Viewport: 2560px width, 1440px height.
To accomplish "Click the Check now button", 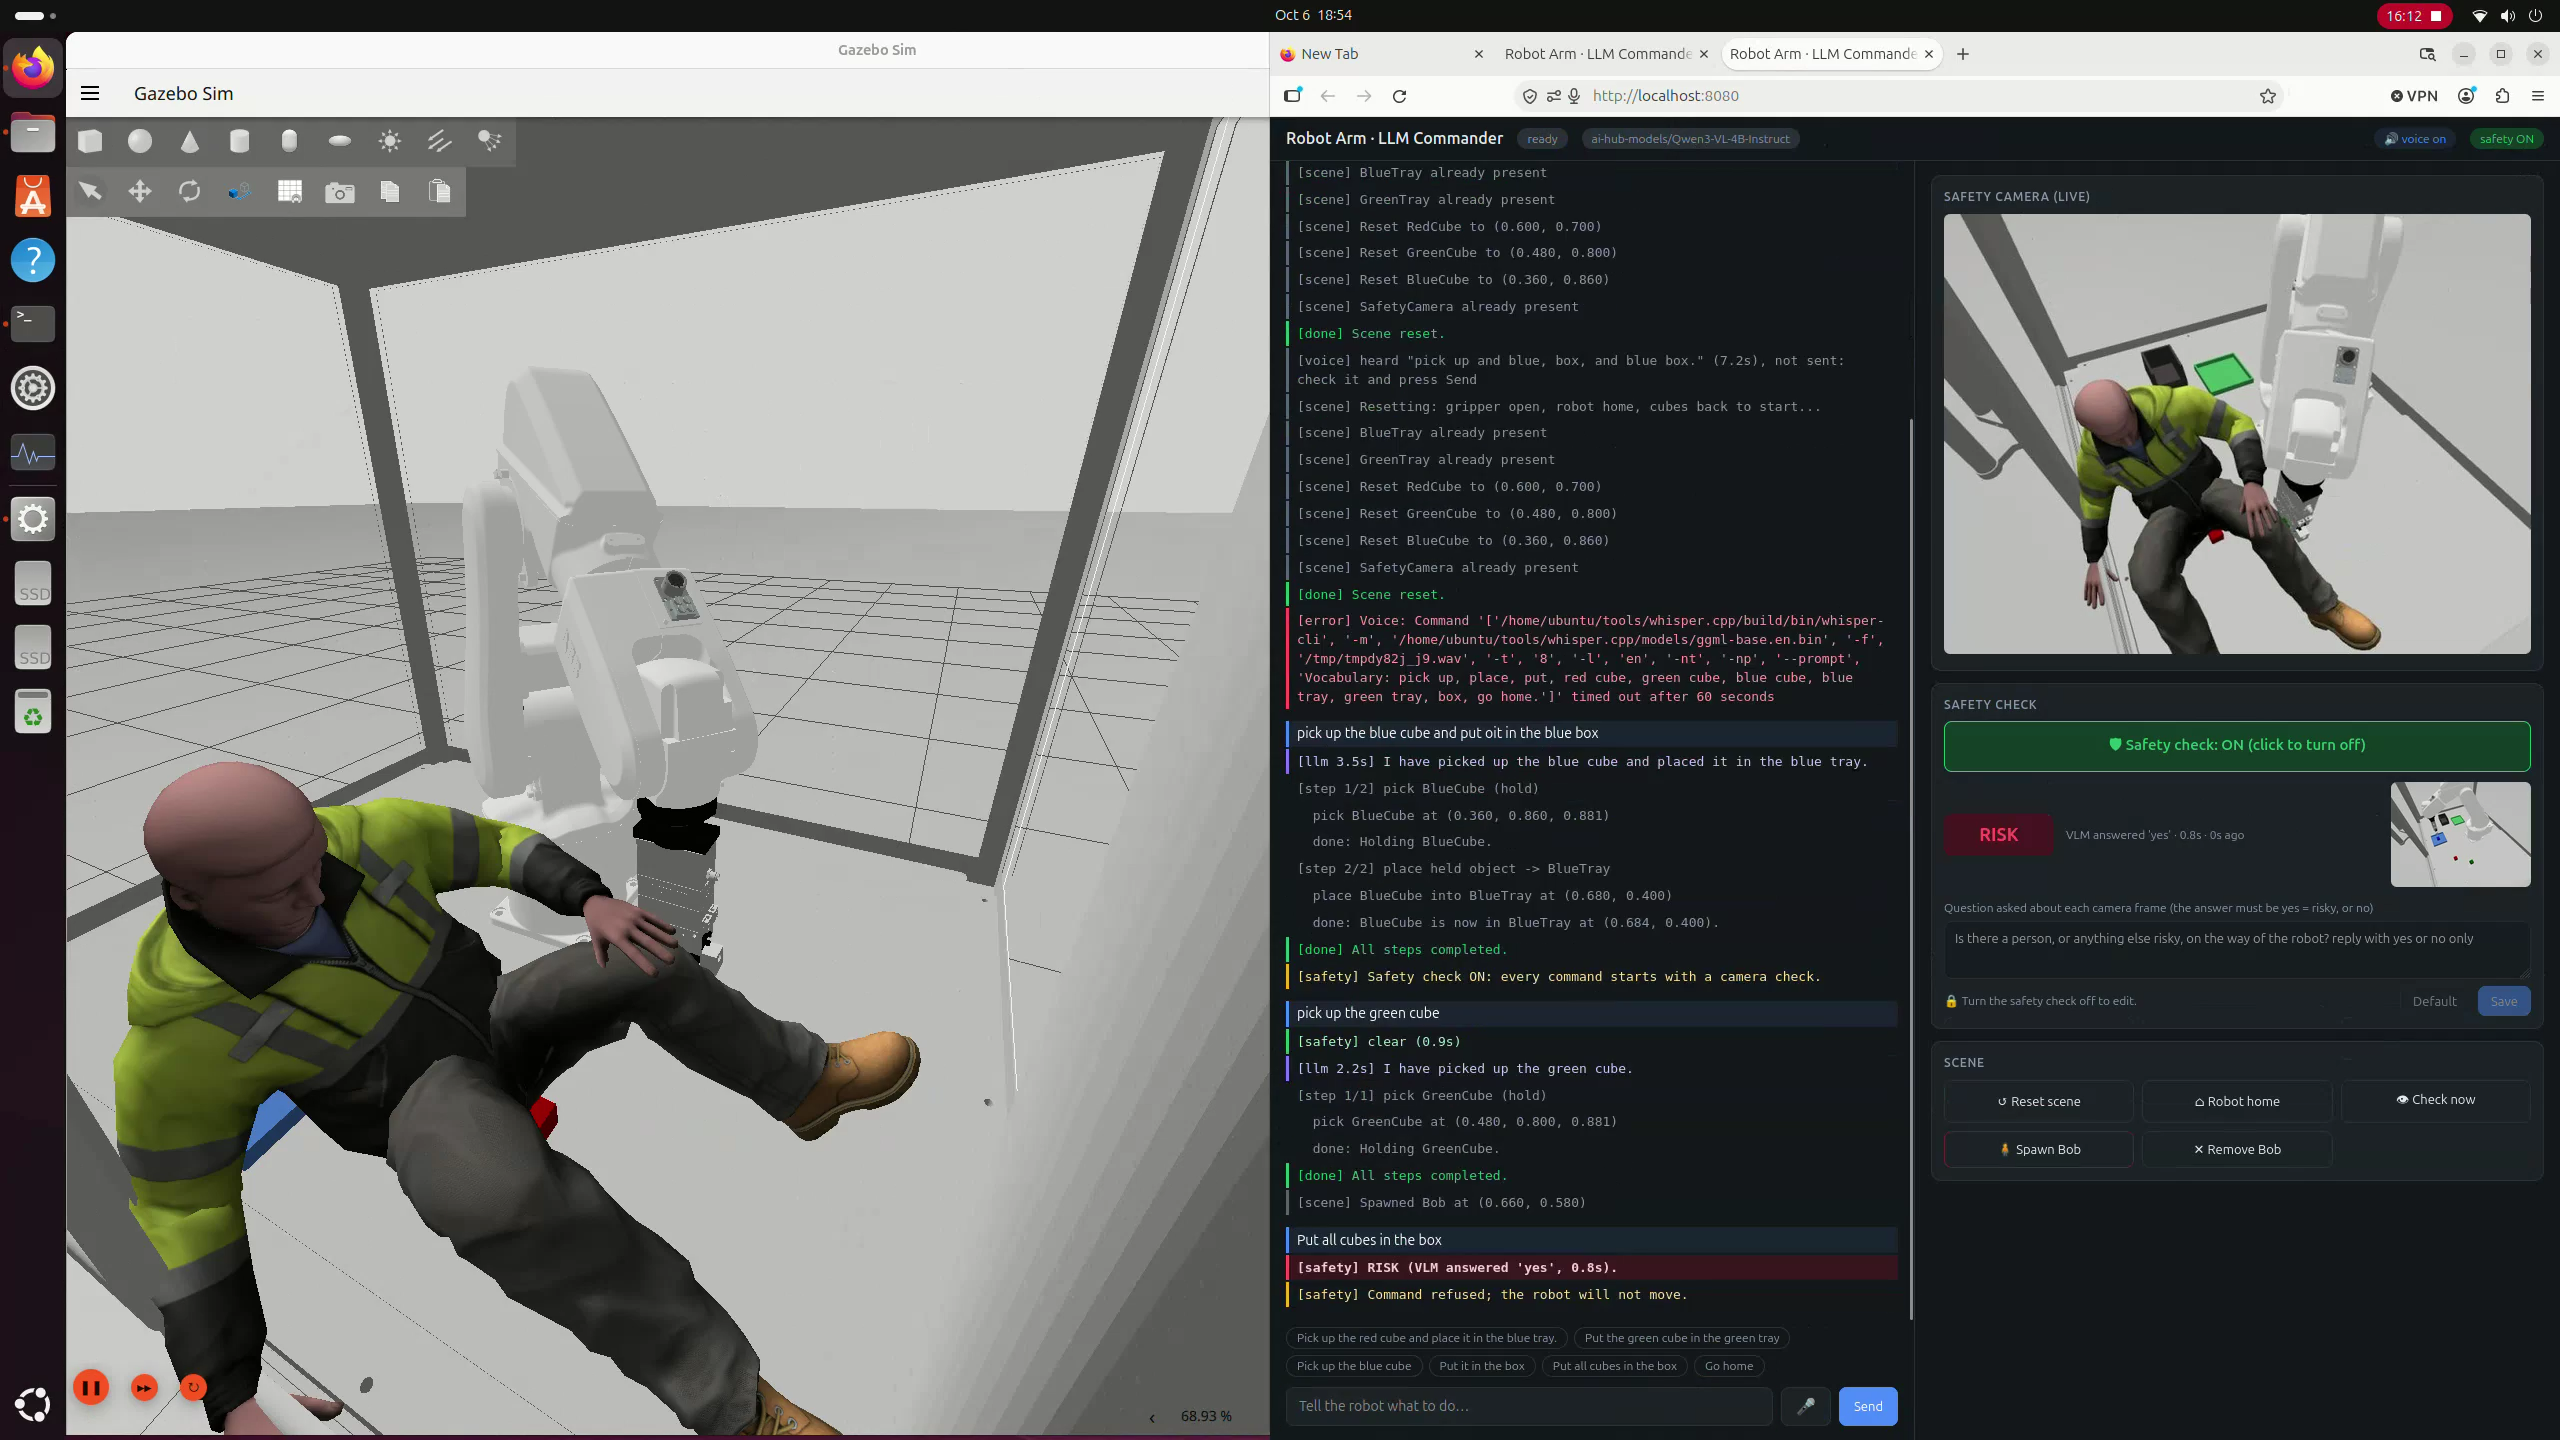I will pos(2436,1099).
